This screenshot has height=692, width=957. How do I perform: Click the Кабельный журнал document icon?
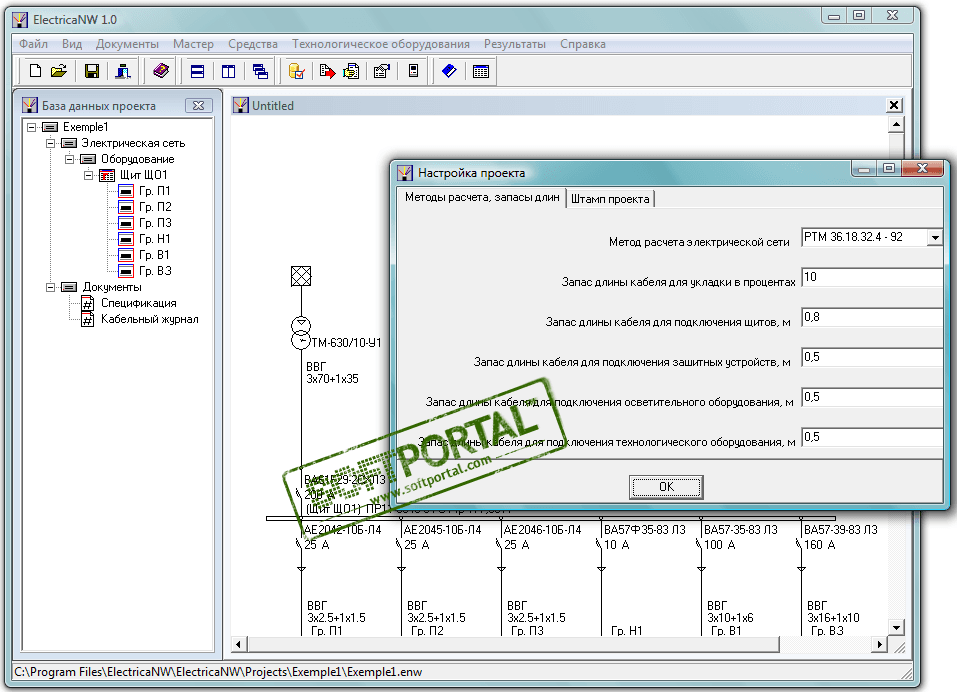click(x=88, y=319)
